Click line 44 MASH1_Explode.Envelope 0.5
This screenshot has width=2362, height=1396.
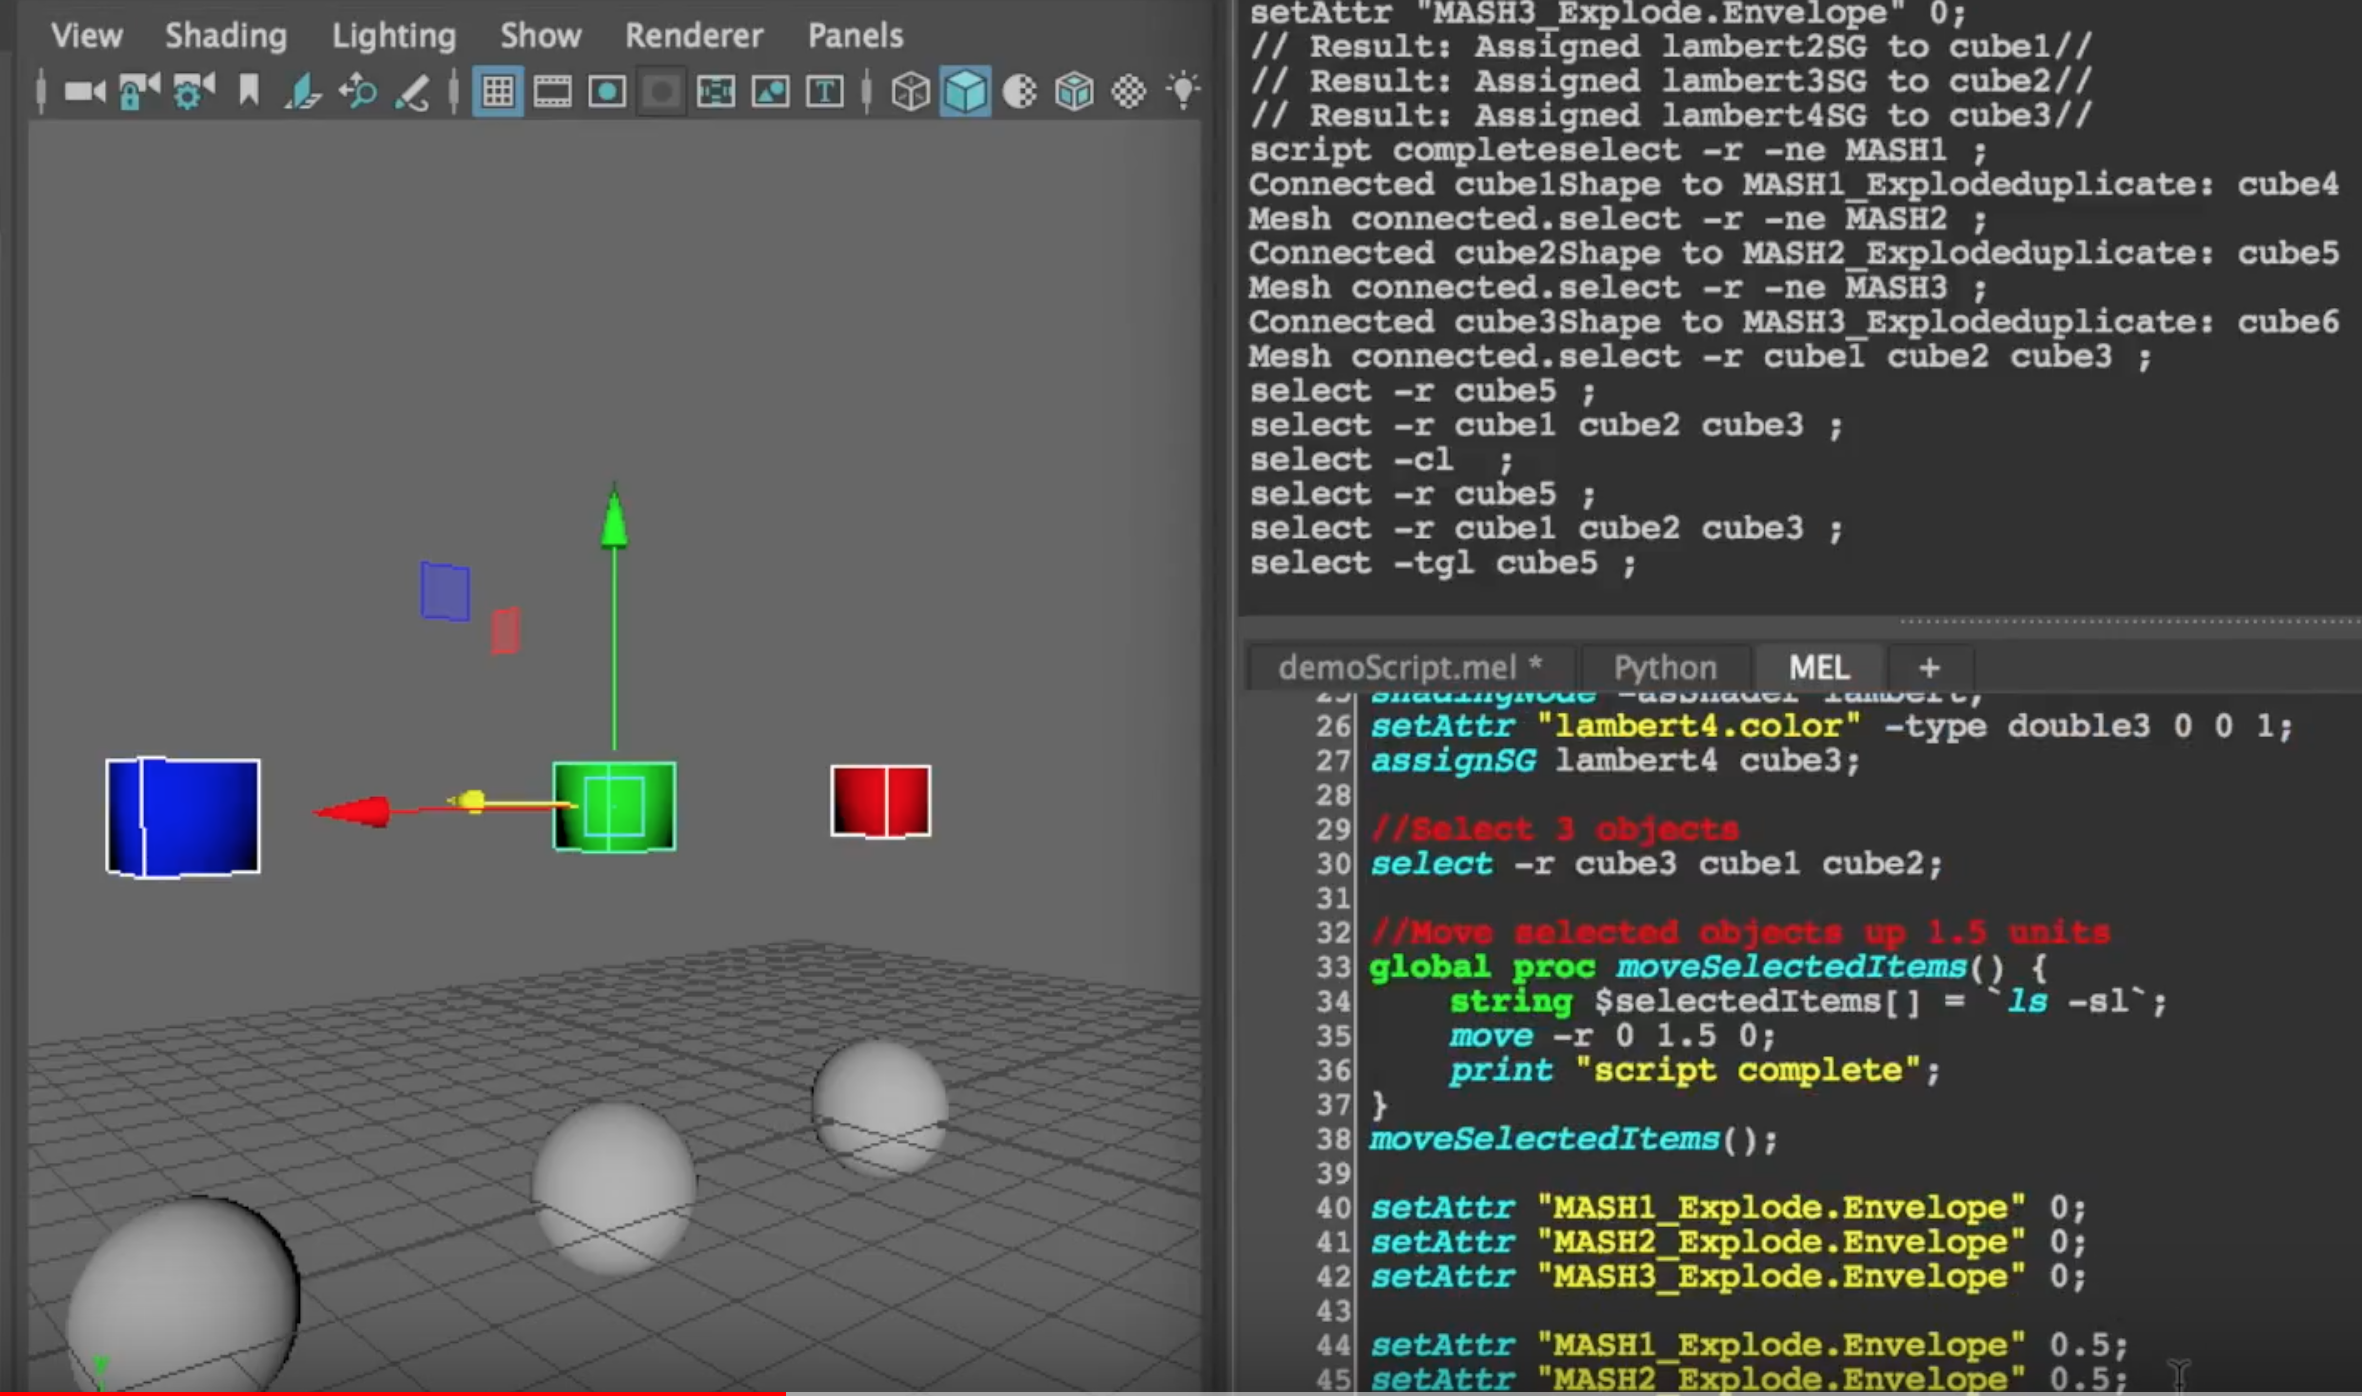click(1749, 1344)
